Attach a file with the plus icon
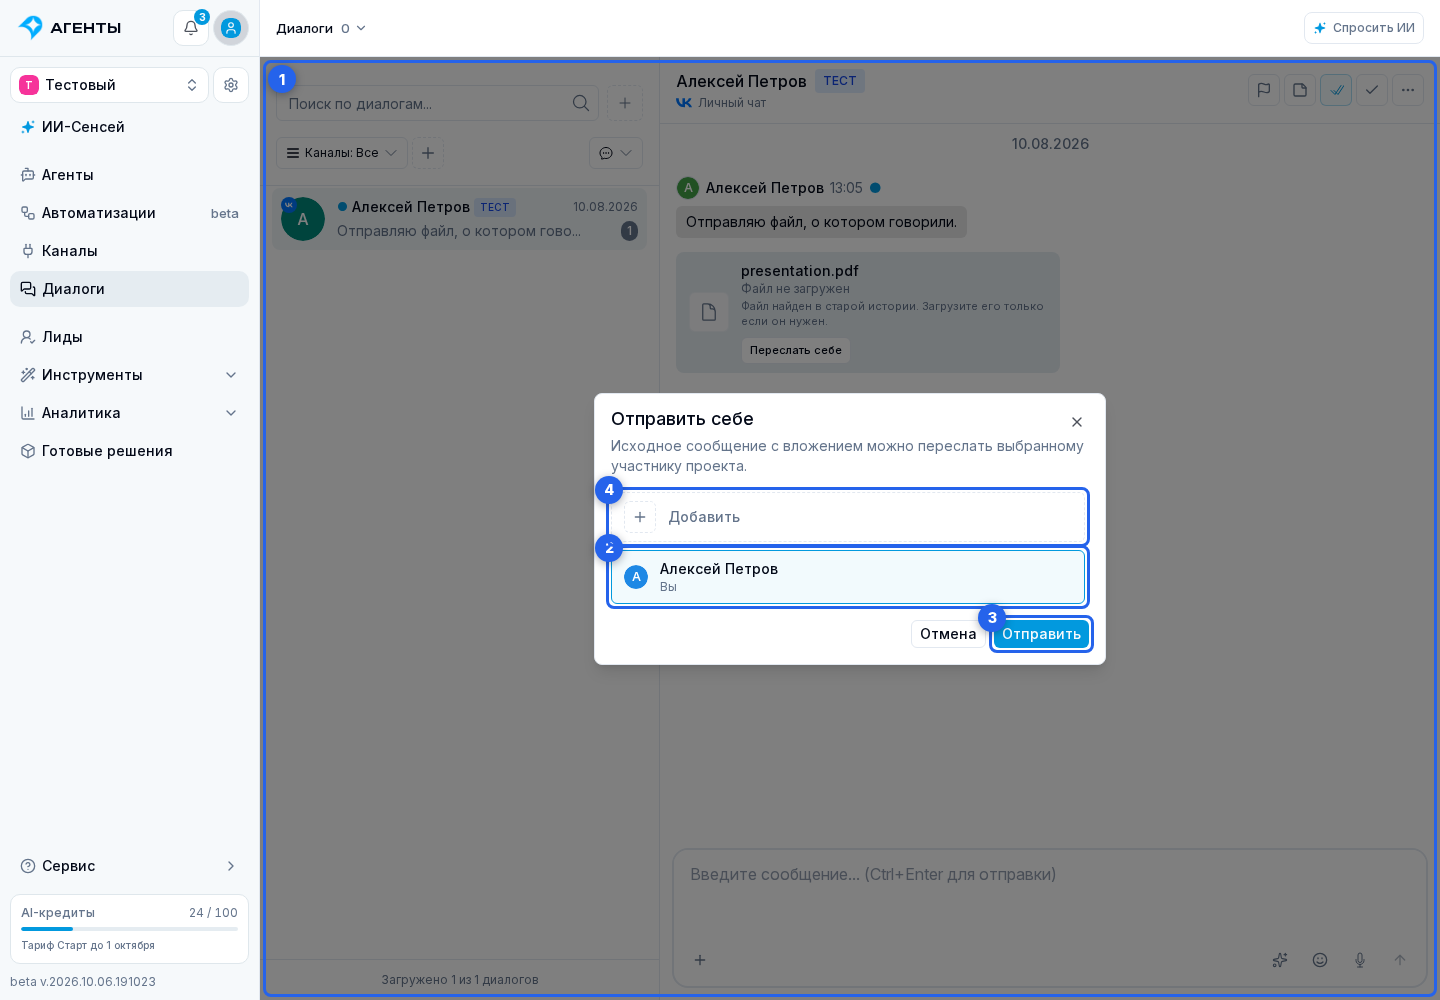Image resolution: width=1440 pixels, height=1000 pixels. pos(700,960)
